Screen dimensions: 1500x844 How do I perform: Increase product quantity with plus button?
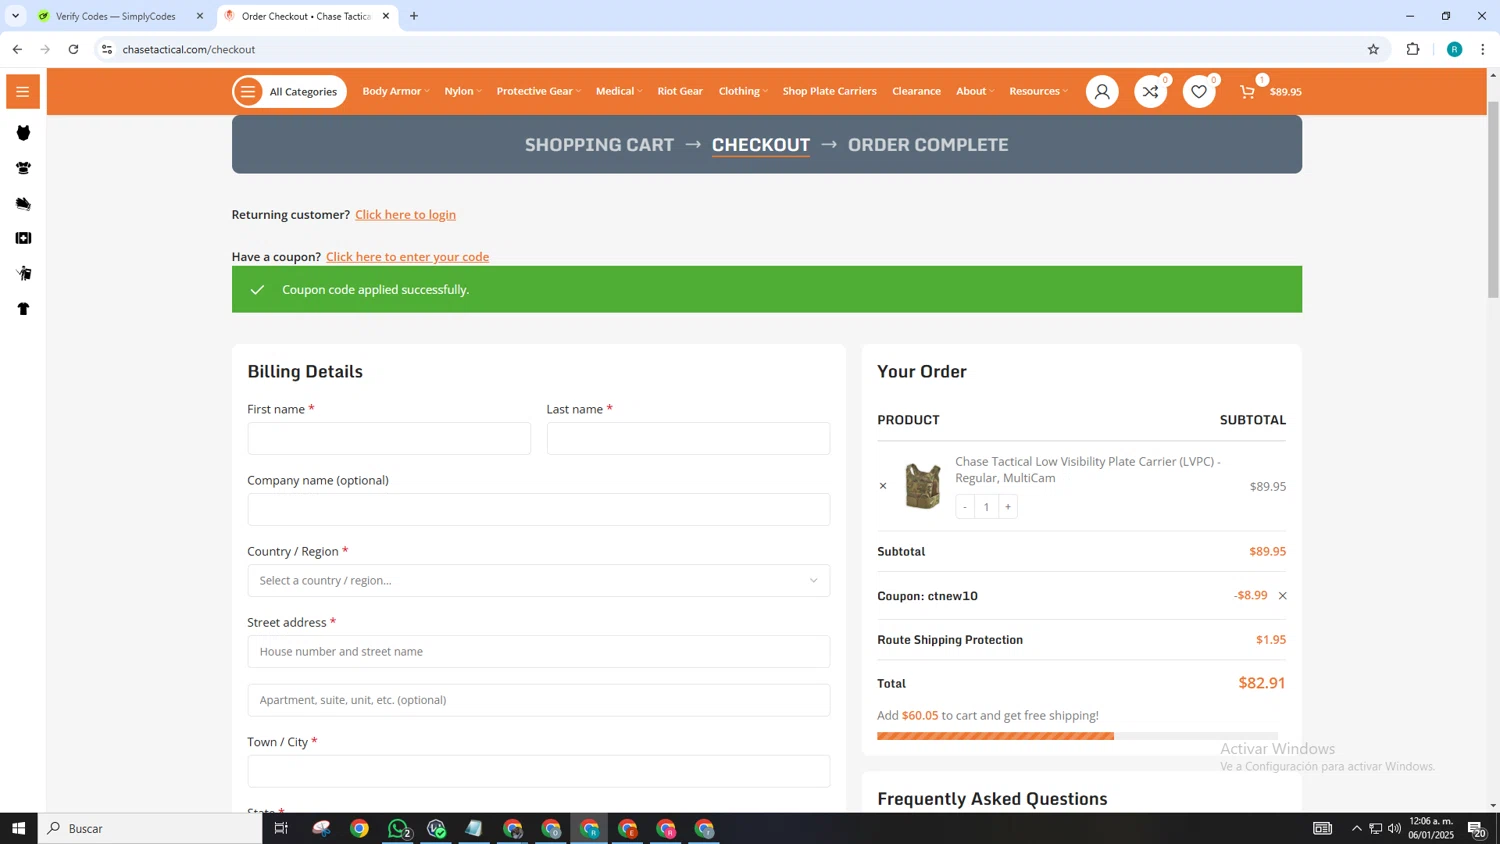coord(1008,507)
